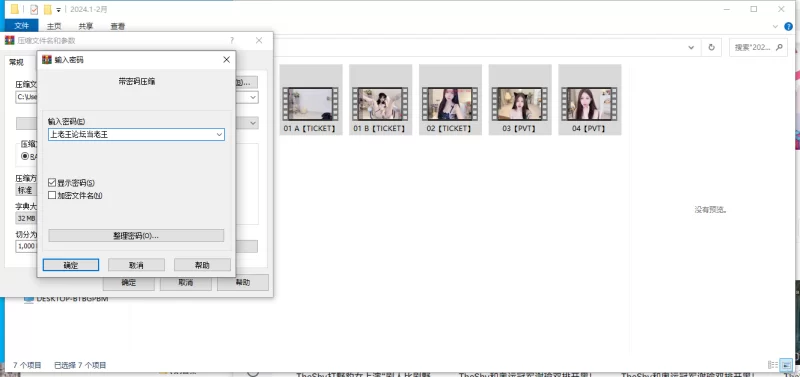Click the 已选择 7 个项目 status text
This screenshot has width=800, height=377.
tap(80, 365)
